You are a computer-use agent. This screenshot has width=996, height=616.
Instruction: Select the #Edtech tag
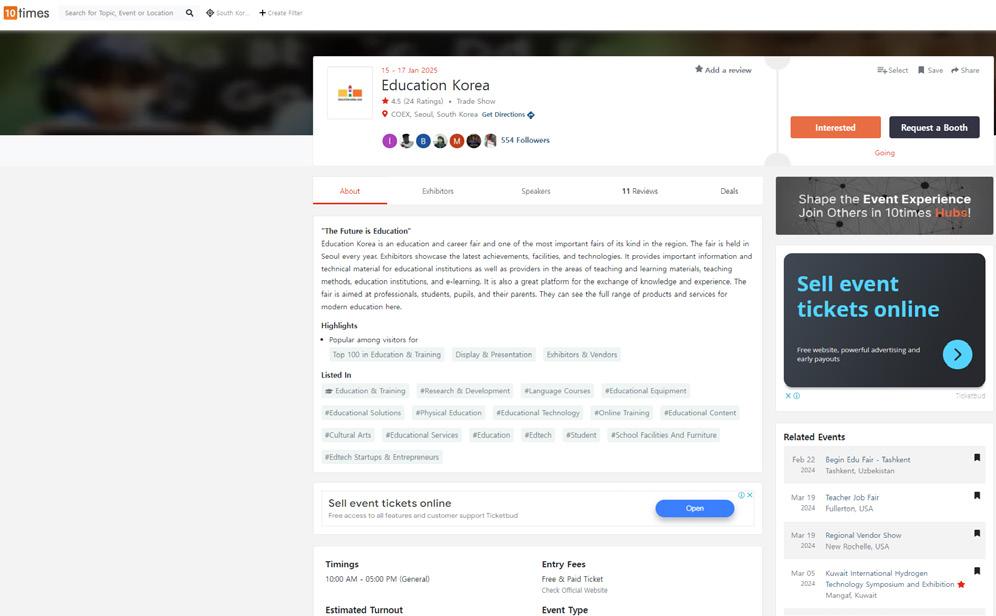[538, 435]
